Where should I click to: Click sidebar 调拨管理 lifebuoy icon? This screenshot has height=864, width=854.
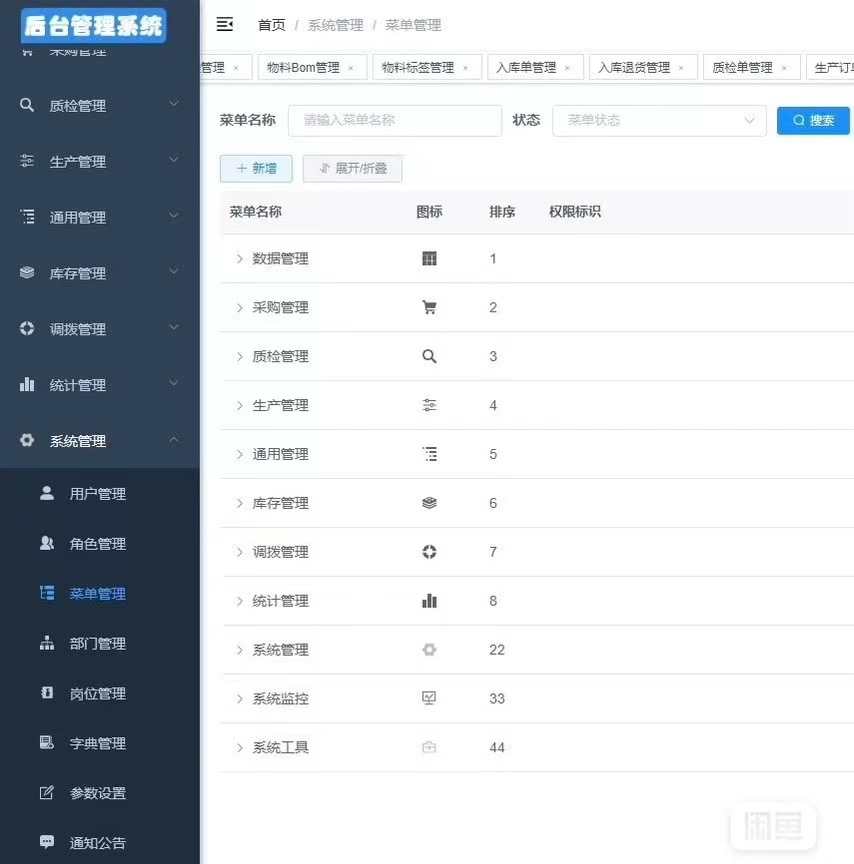pyautogui.click(x=26, y=328)
